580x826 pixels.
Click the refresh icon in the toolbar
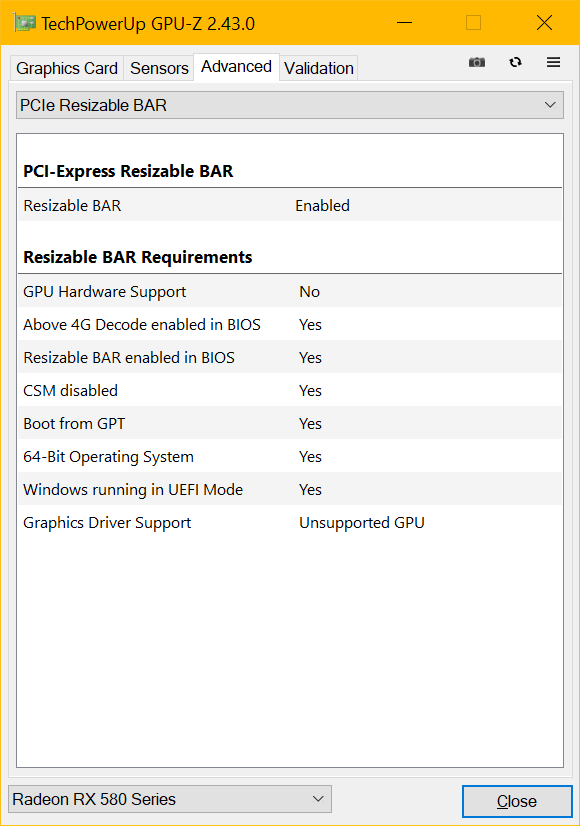click(x=515, y=62)
